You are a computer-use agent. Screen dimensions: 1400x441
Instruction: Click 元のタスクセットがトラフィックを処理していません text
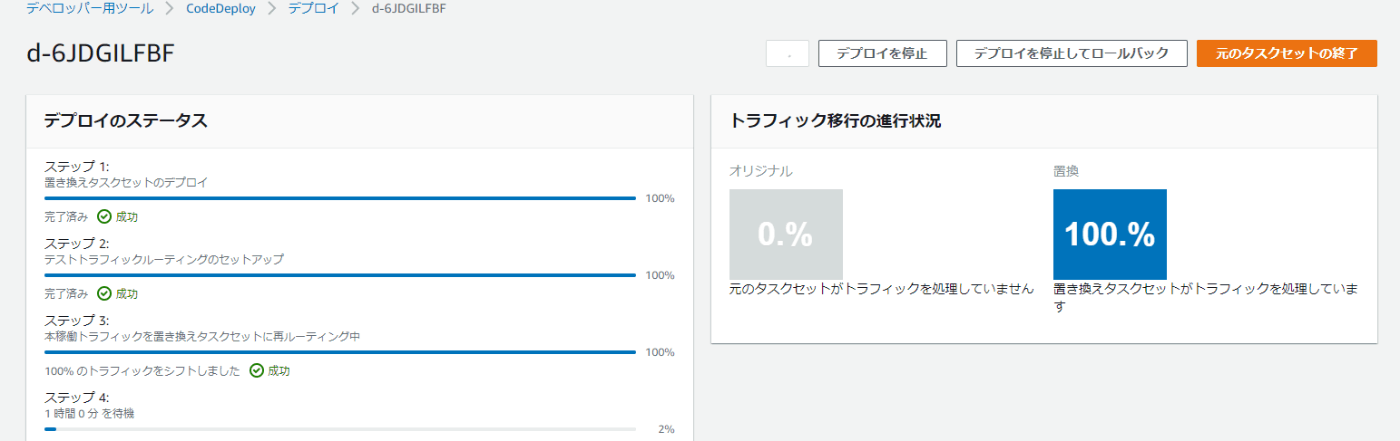881,289
